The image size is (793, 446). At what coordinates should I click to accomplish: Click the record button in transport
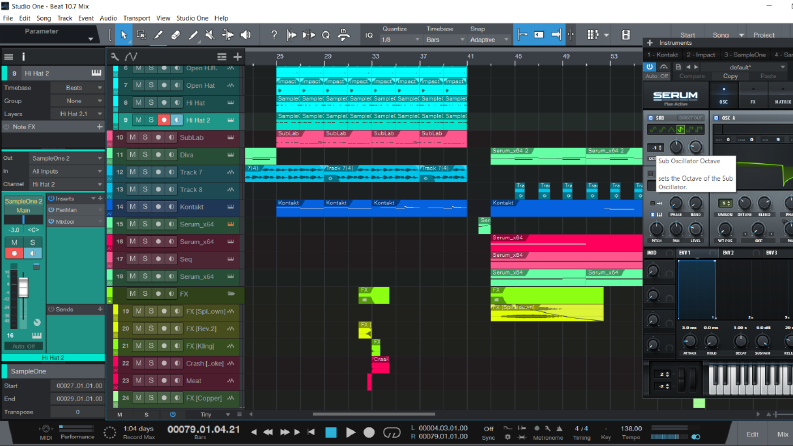[x=369, y=432]
